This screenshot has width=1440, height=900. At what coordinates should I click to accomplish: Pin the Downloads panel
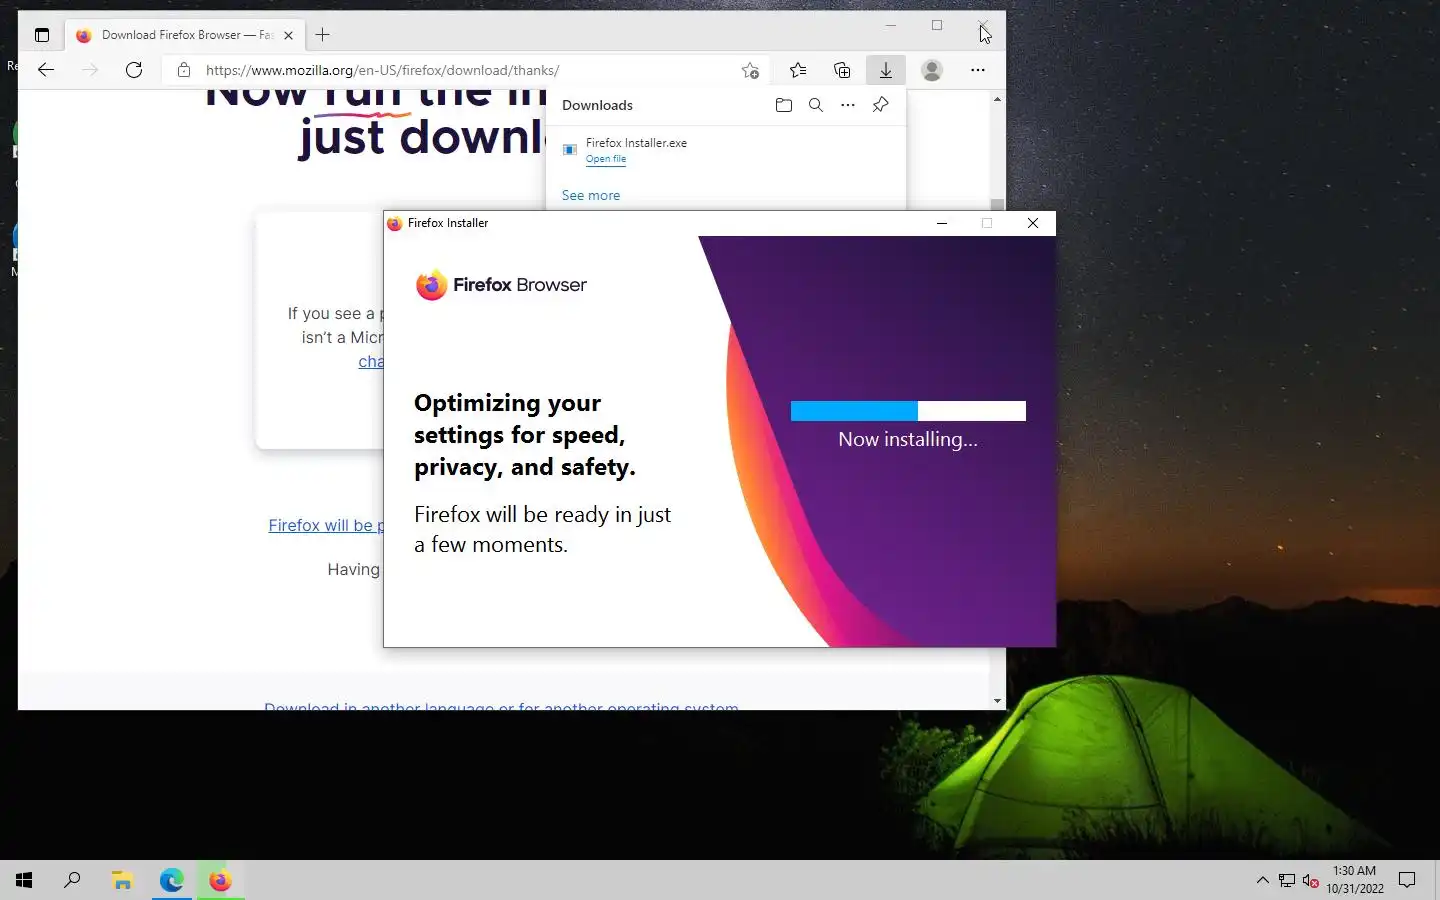880,105
